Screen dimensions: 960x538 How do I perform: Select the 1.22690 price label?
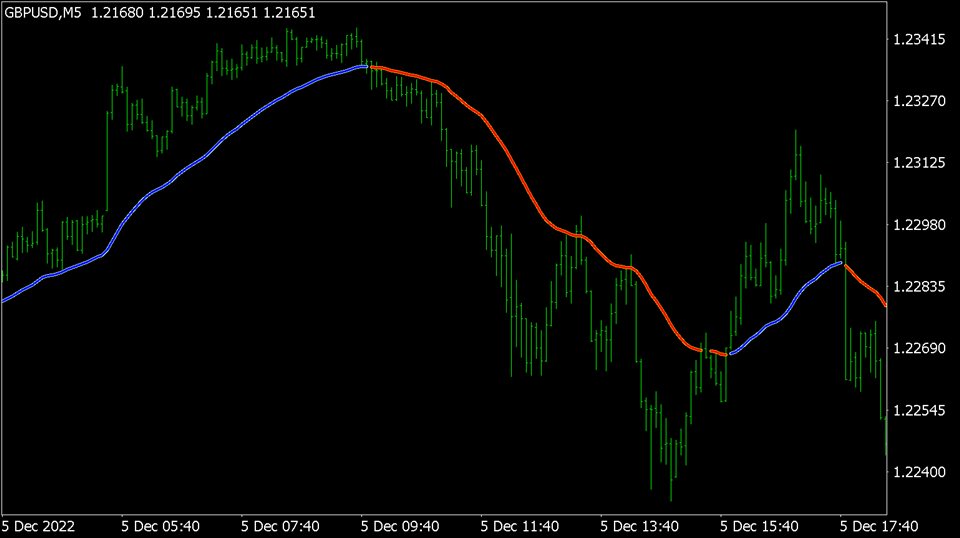(919, 348)
